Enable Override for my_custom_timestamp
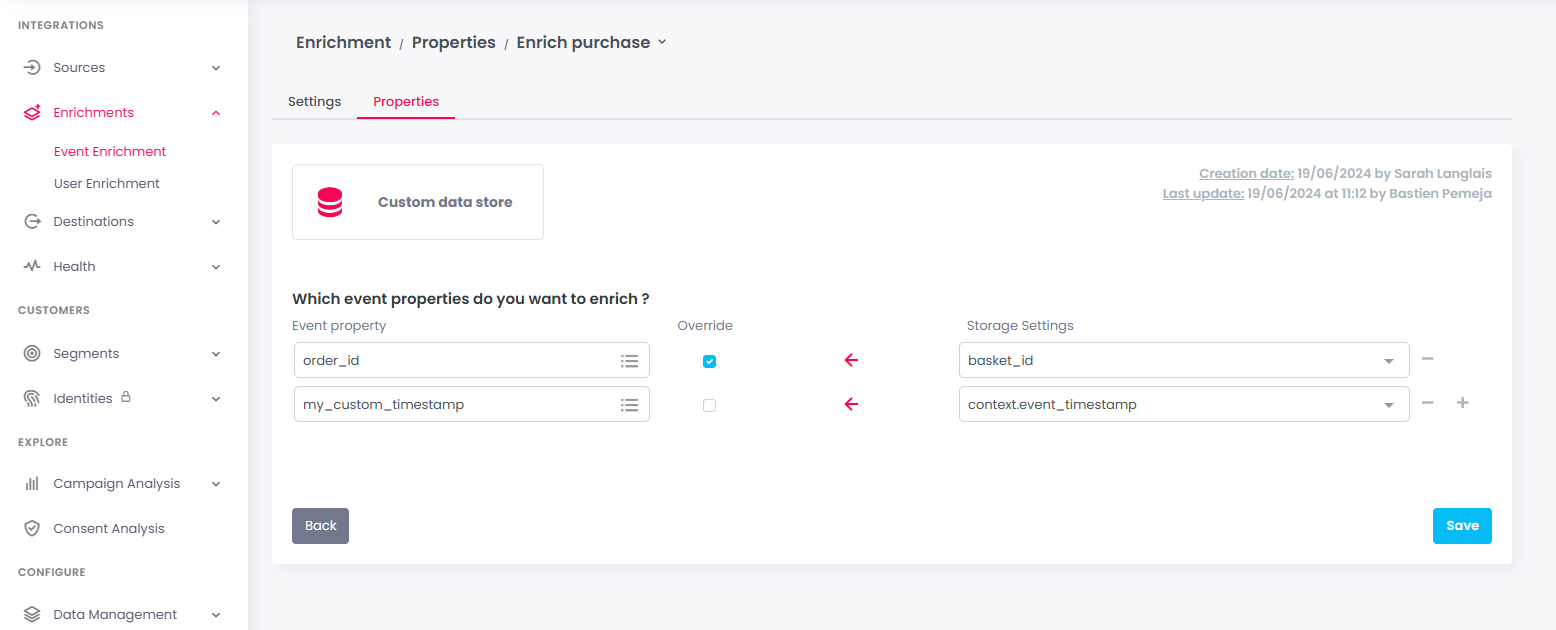The height and width of the screenshot is (630, 1556). (x=709, y=406)
